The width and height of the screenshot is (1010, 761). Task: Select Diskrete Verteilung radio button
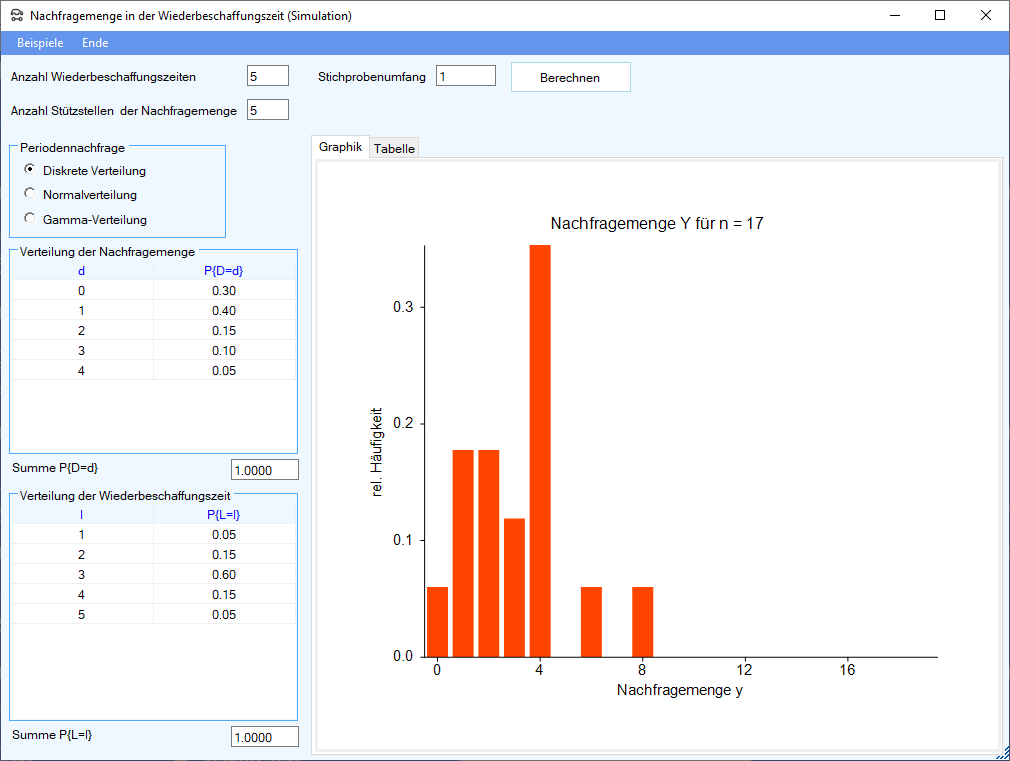[x=30, y=170]
